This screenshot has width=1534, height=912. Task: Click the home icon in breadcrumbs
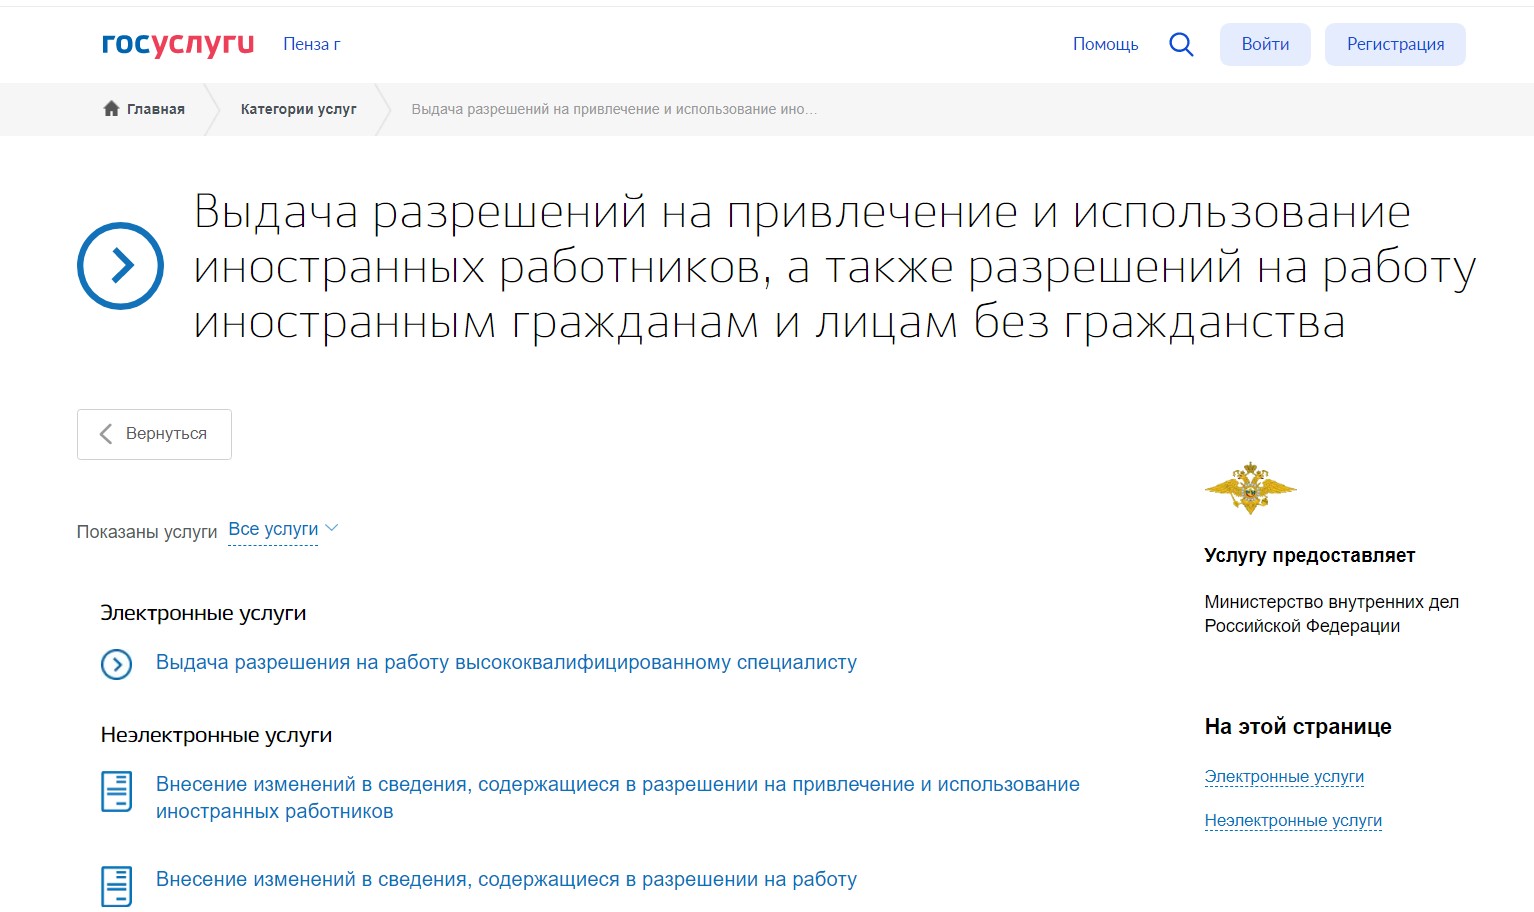(111, 109)
